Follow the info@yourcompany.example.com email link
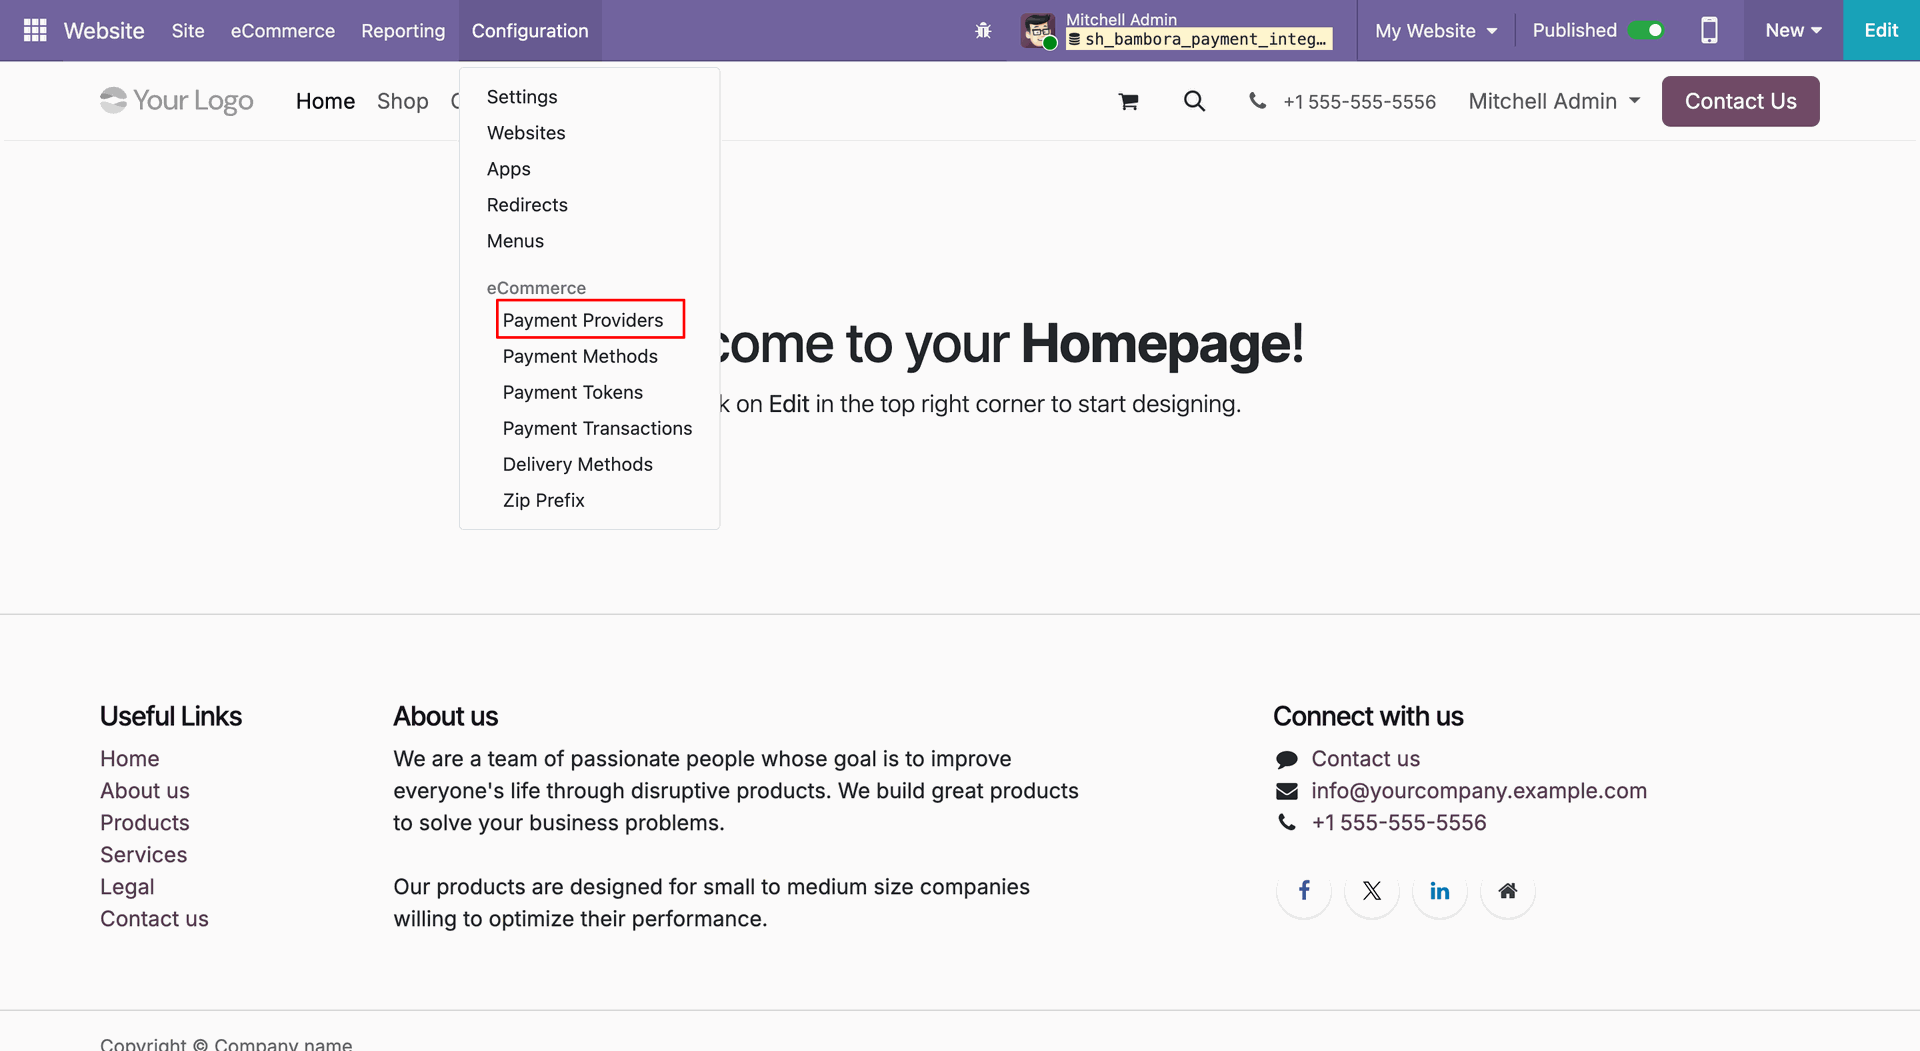Screen dimensions: 1920x1051 pyautogui.click(x=1479, y=790)
